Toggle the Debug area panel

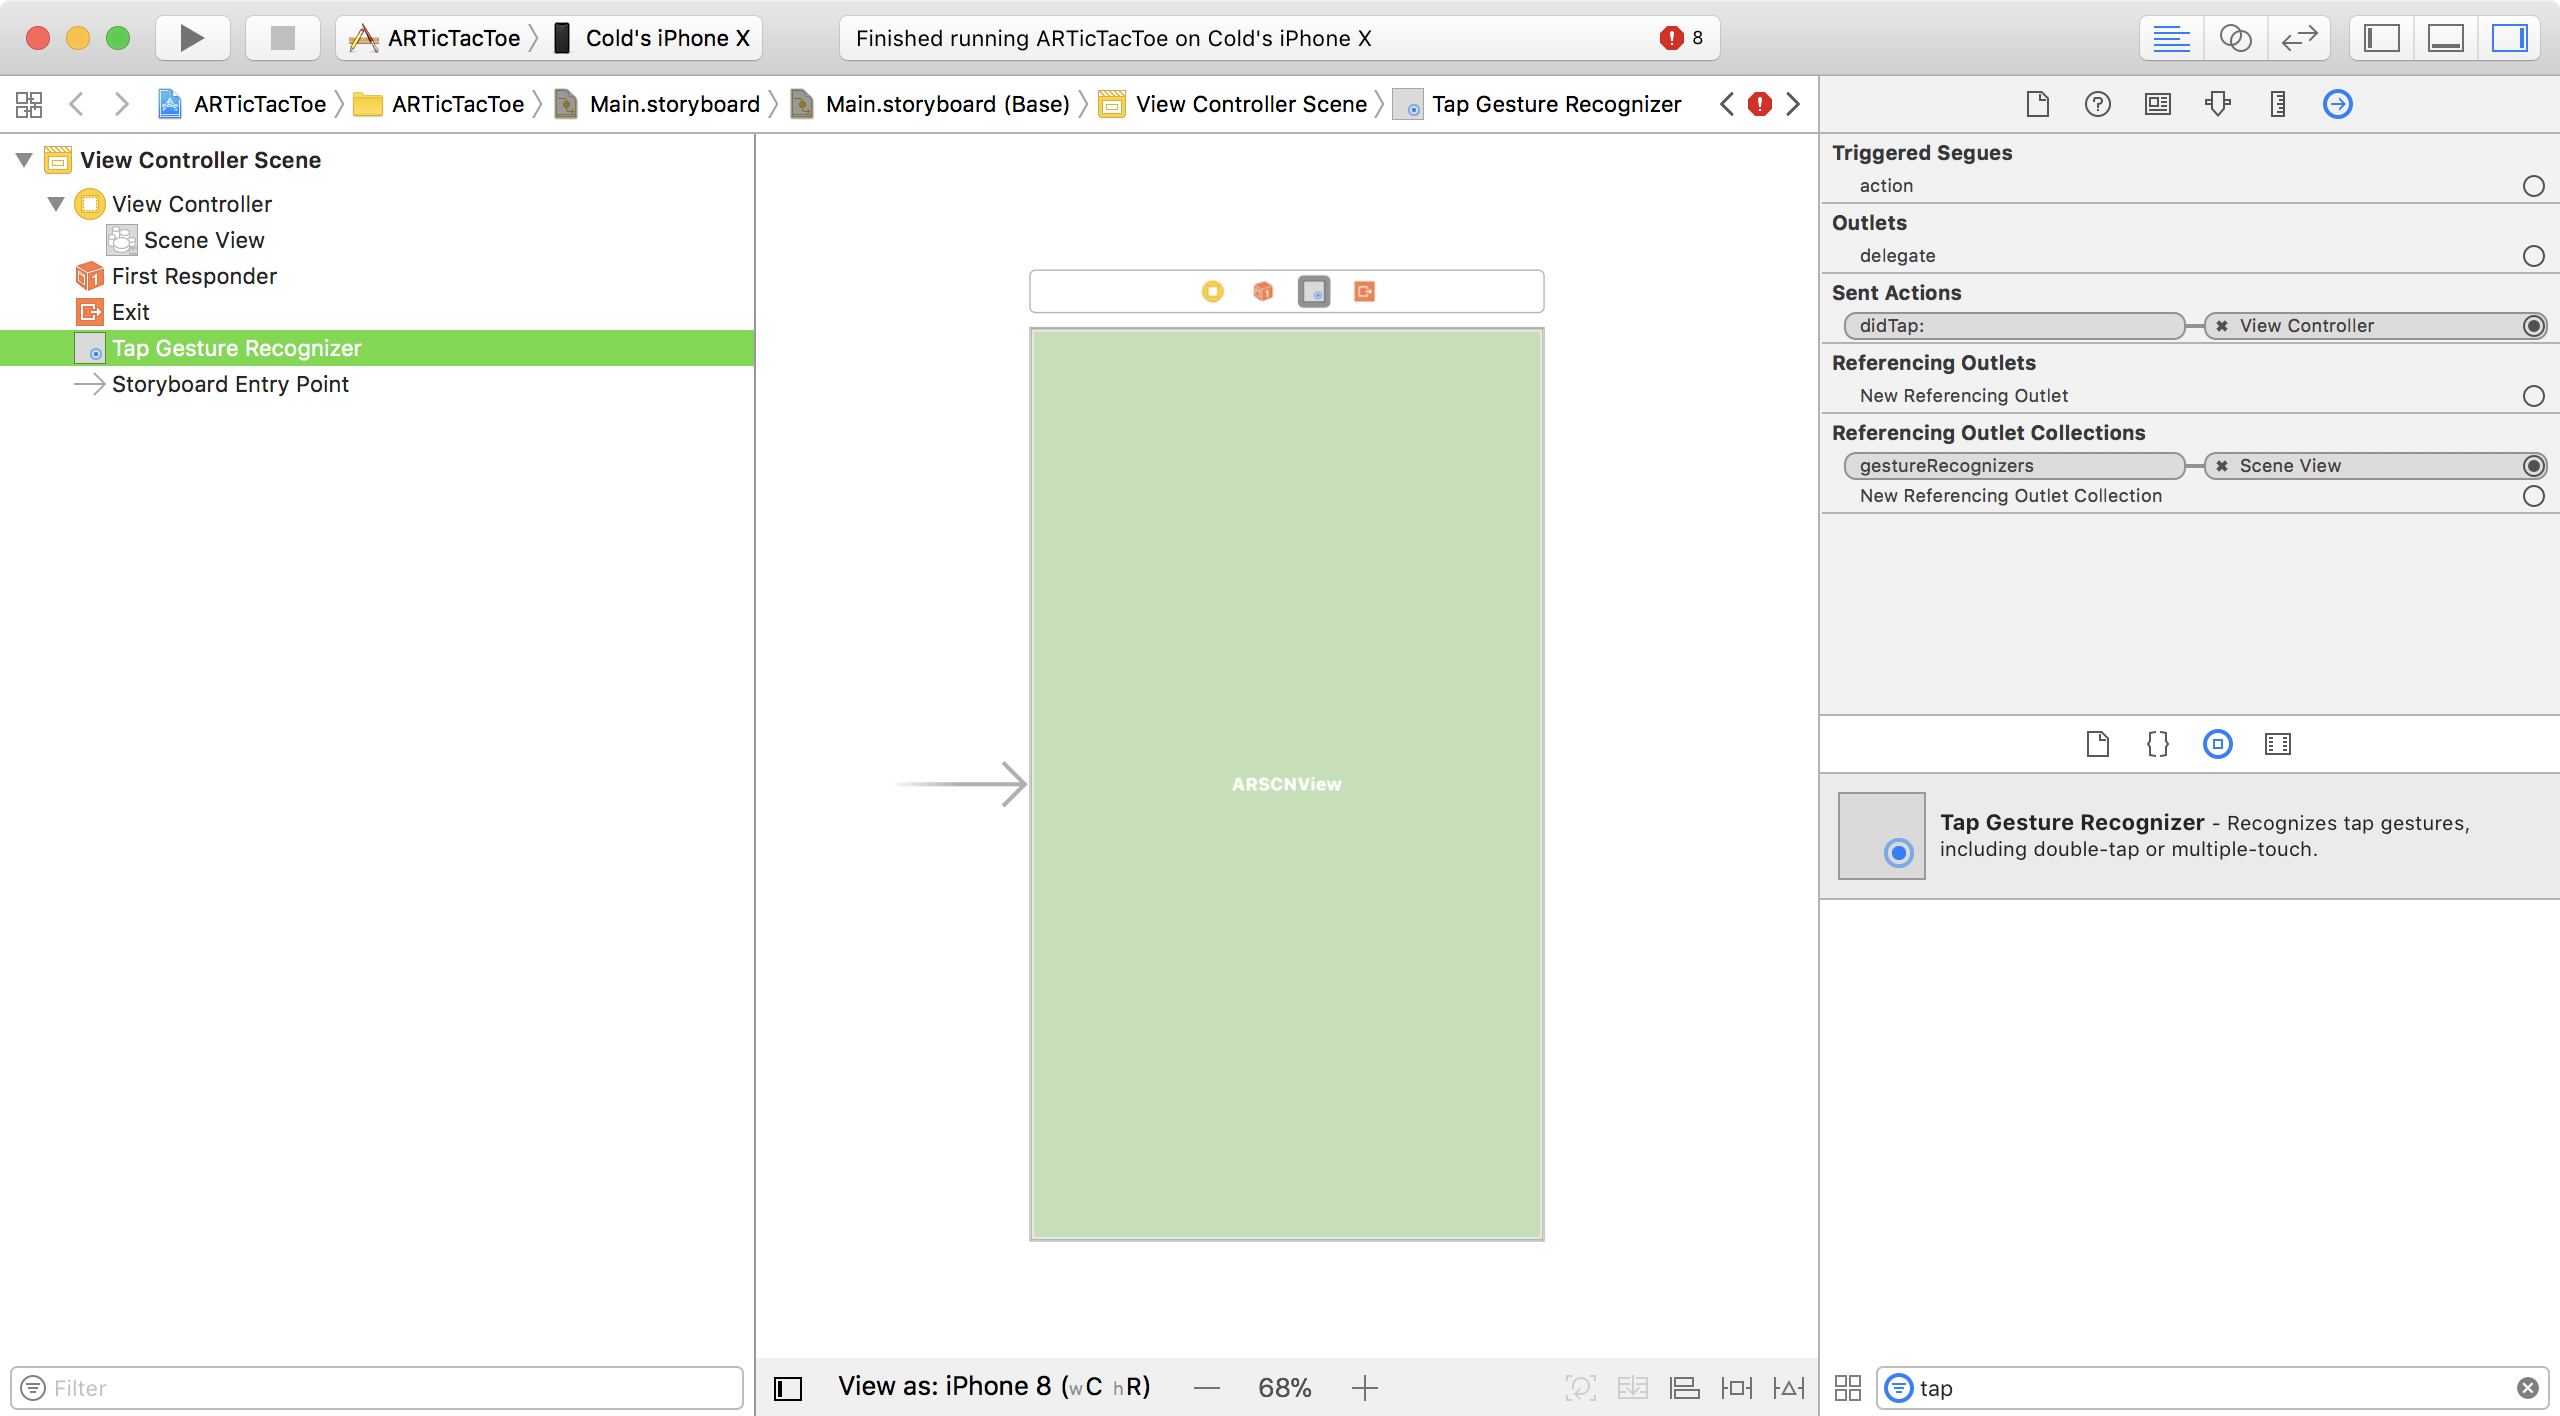tap(2445, 38)
